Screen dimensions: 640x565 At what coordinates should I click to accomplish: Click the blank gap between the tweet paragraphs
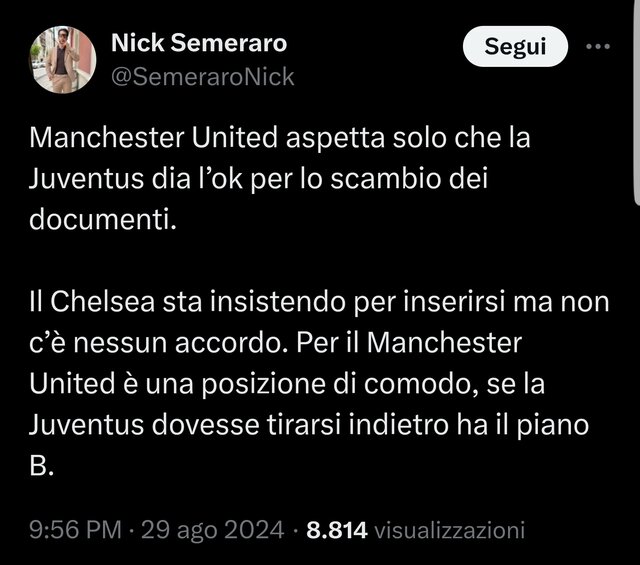click(319, 260)
